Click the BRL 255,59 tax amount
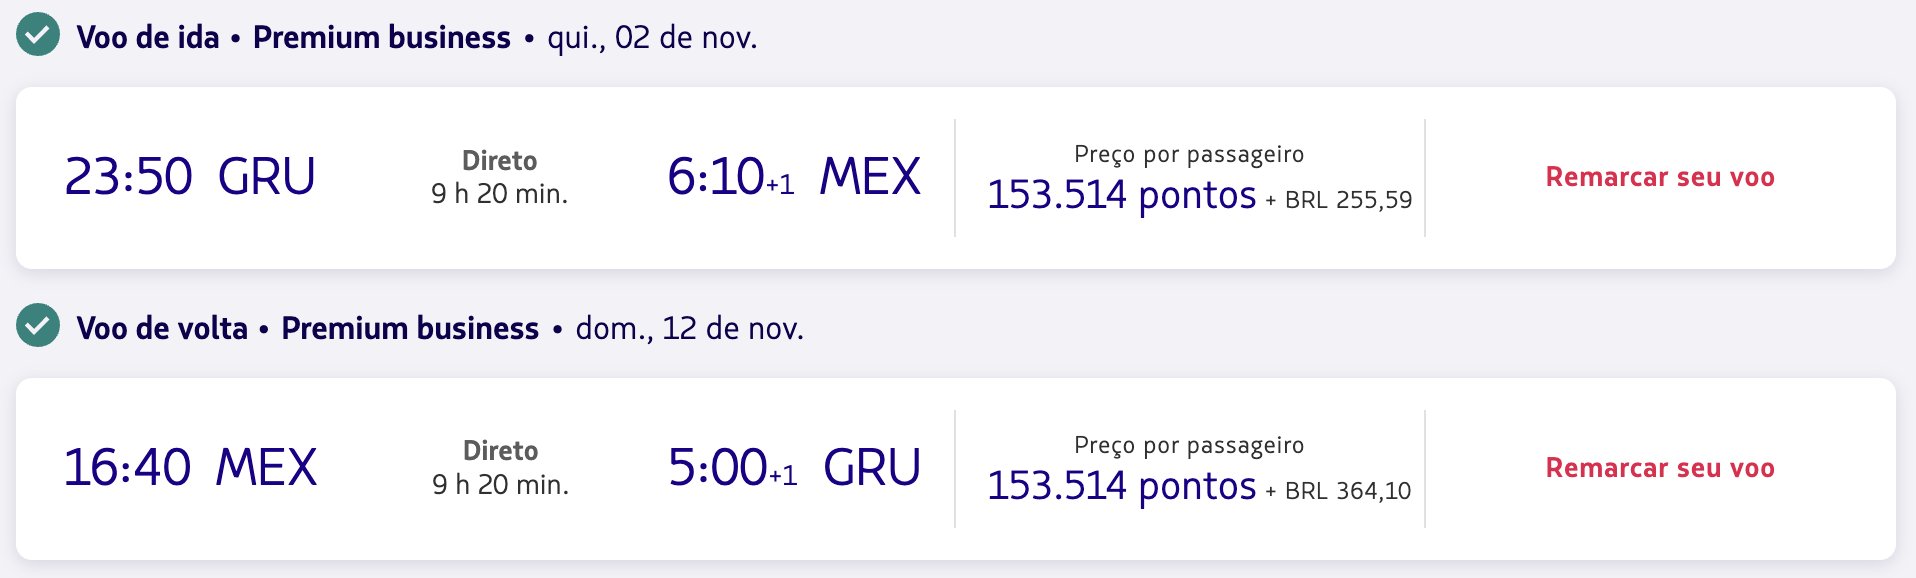This screenshot has height=578, width=1916. click(x=1348, y=200)
